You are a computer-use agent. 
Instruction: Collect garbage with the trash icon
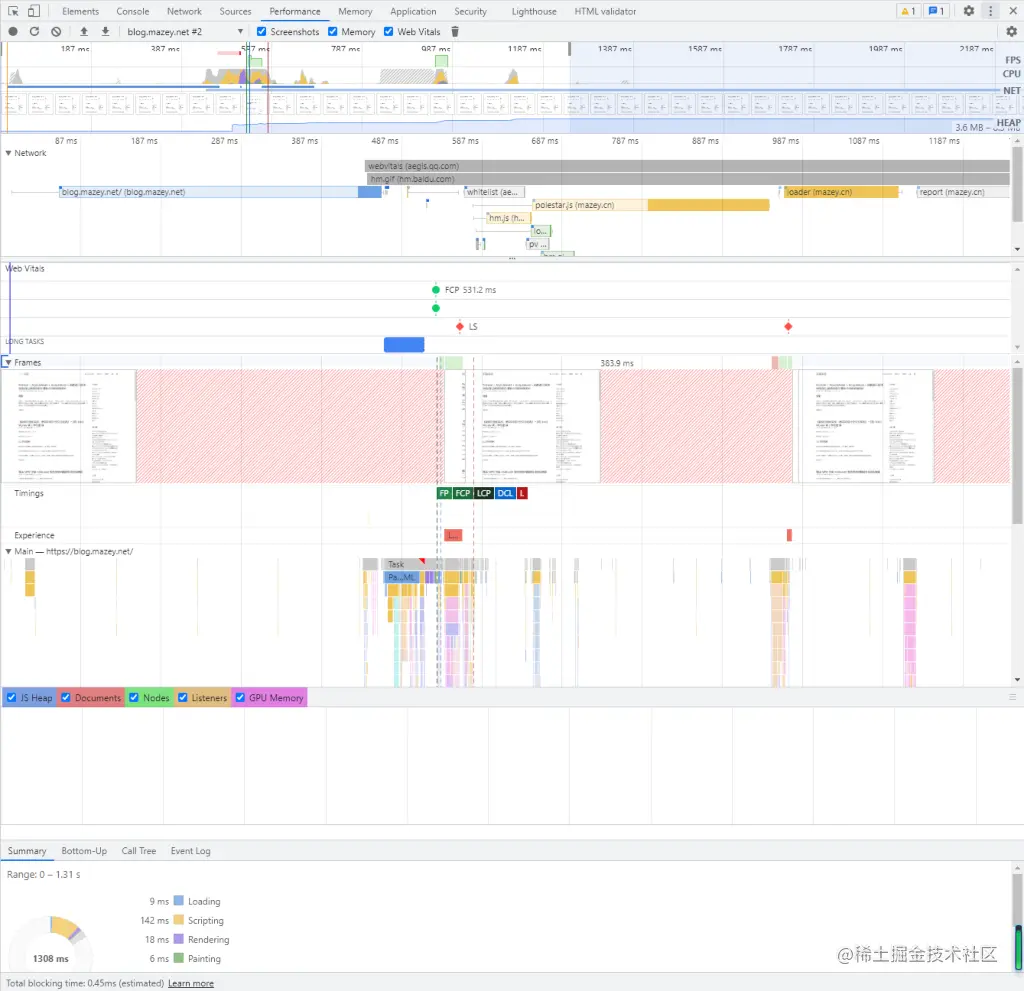click(x=455, y=31)
